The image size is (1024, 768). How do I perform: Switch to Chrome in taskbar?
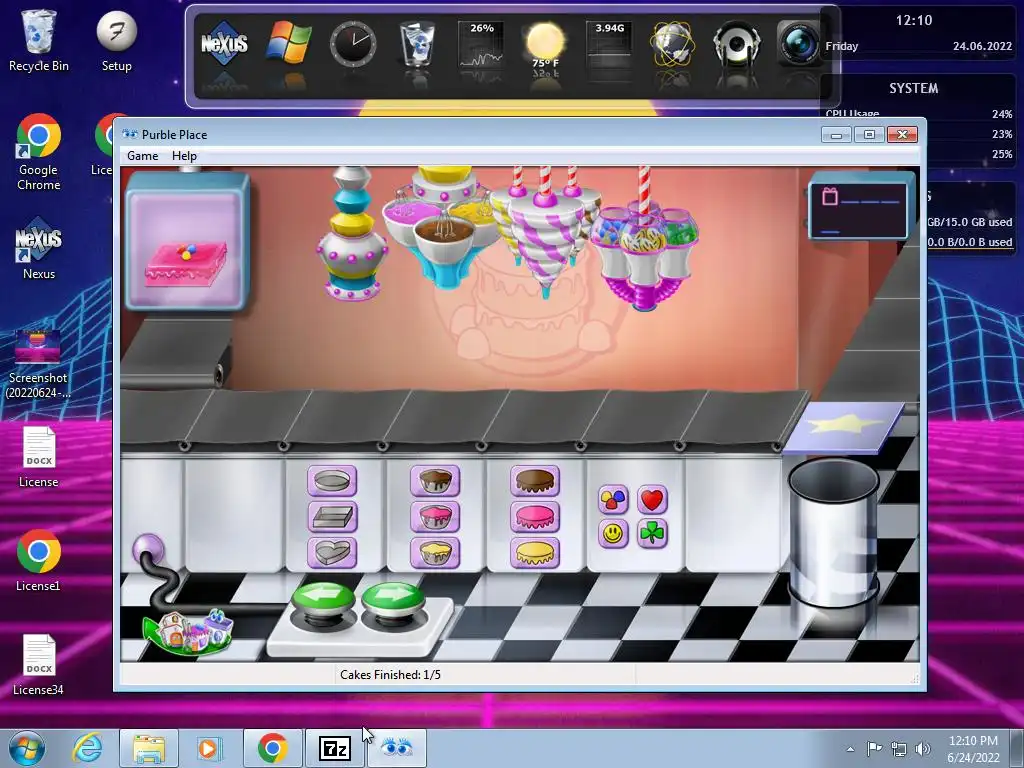click(272, 748)
